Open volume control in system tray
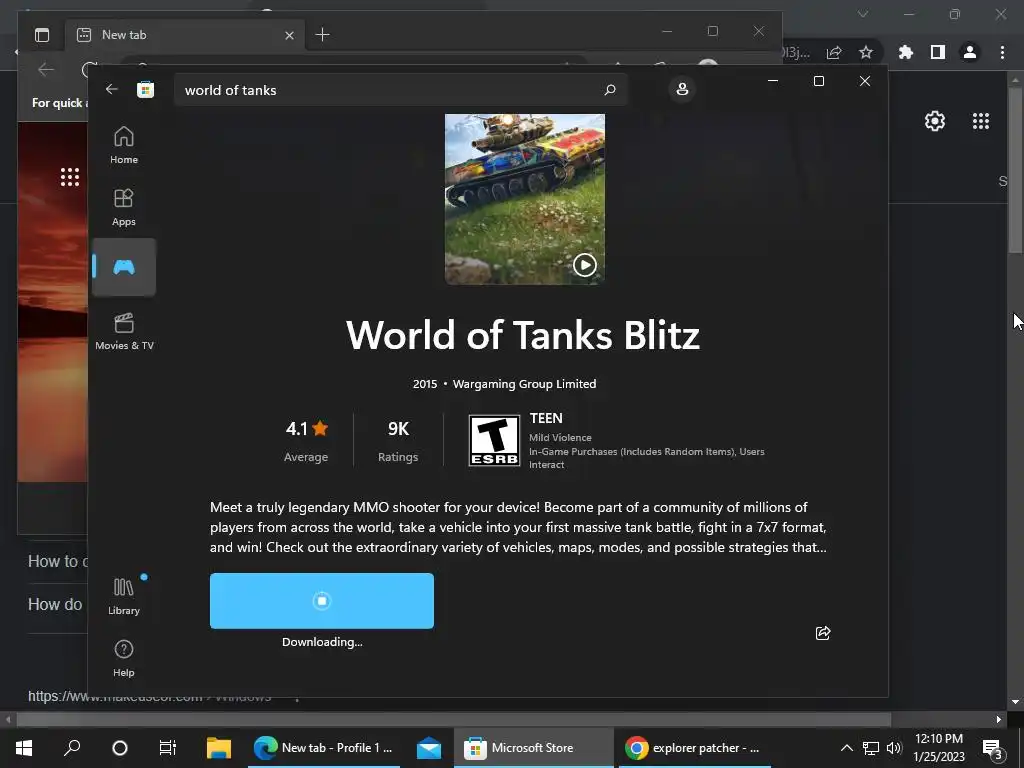This screenshot has height=768, width=1024. [894, 748]
